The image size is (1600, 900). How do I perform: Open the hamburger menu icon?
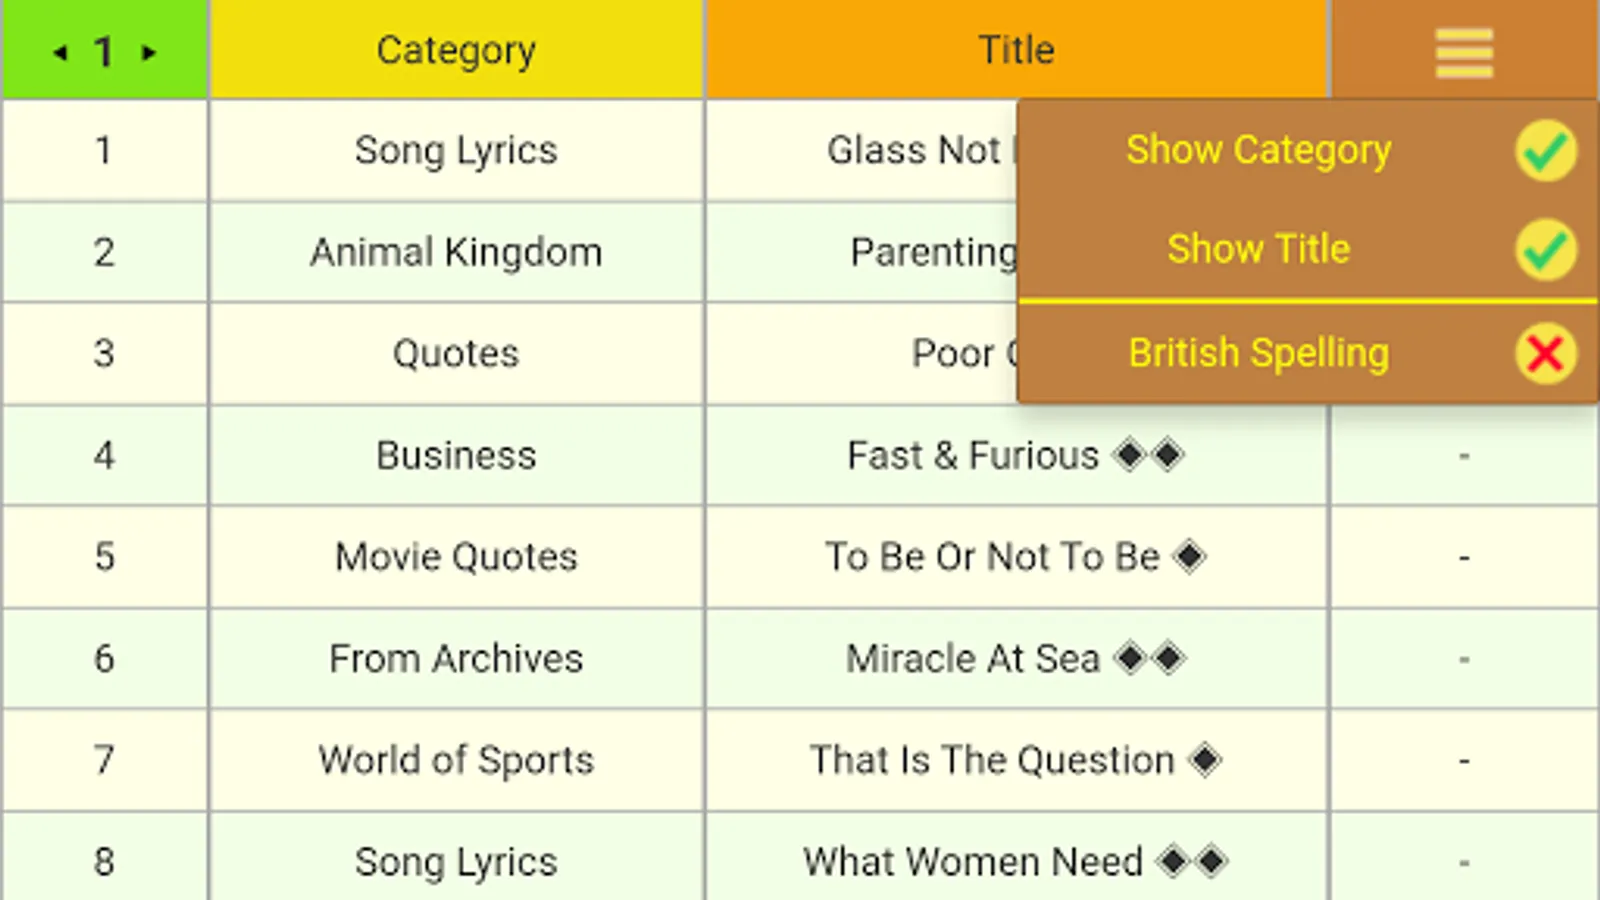(1464, 52)
